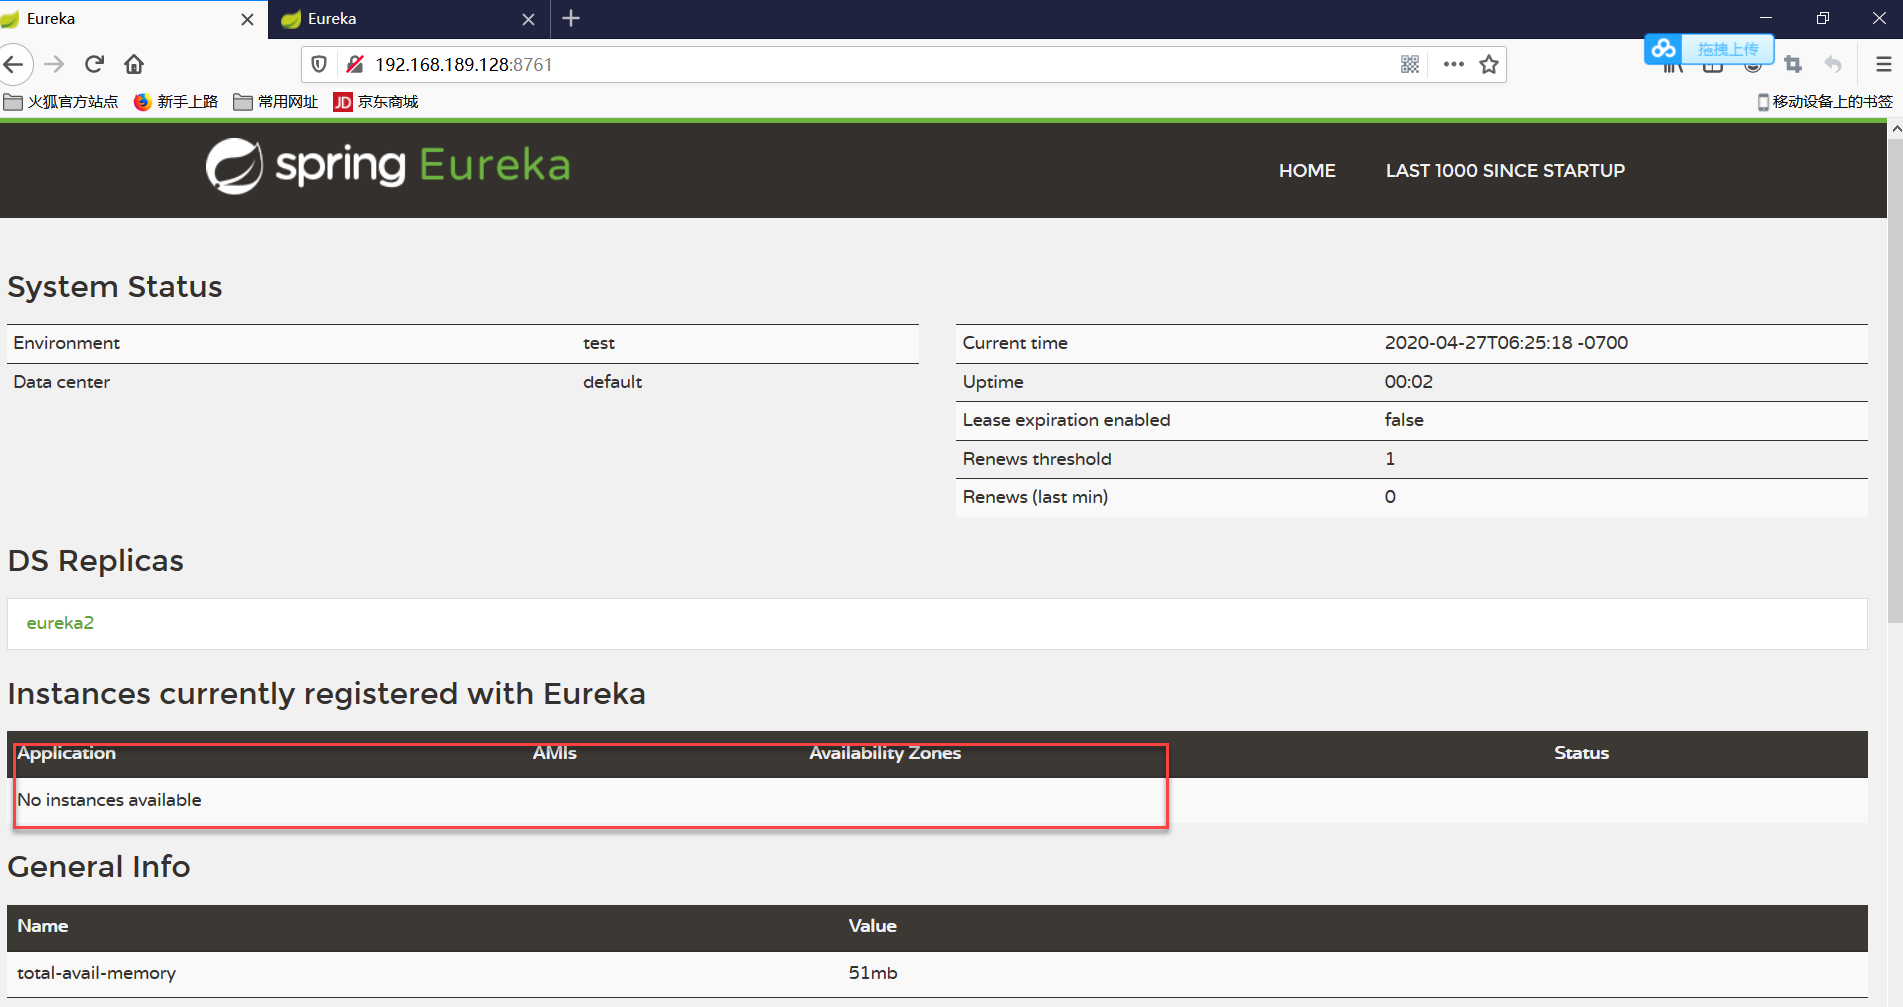
Task: Click the Status column header
Action: click(1581, 753)
